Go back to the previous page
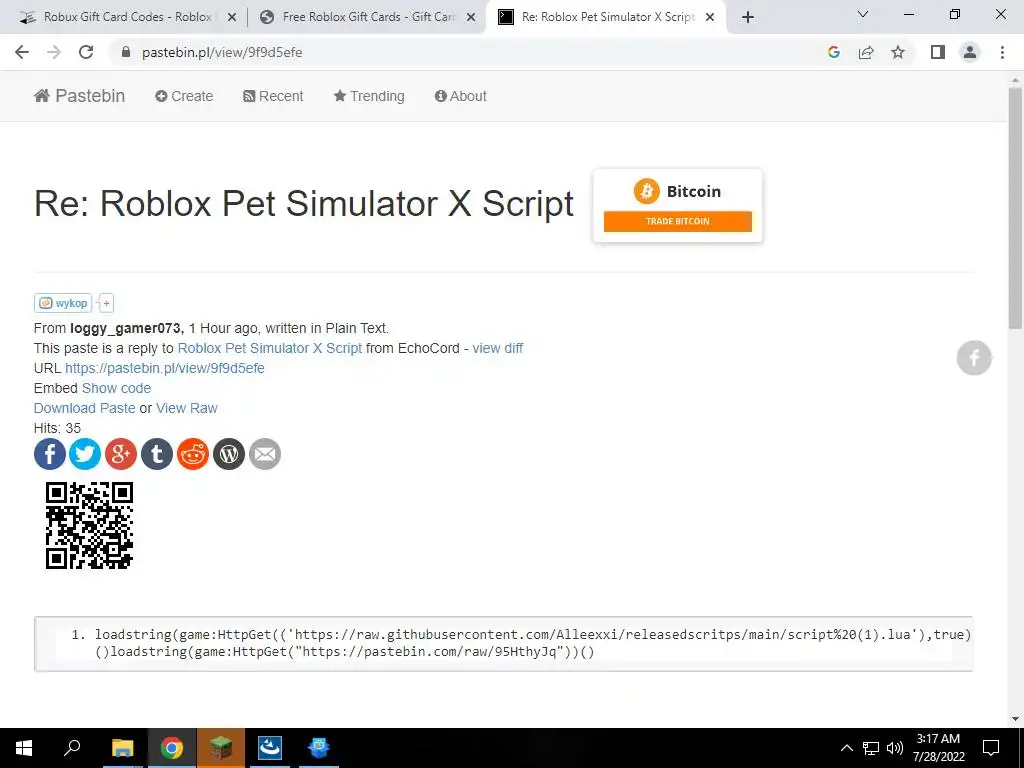Screen dimensions: 1024x768 [x=22, y=52]
